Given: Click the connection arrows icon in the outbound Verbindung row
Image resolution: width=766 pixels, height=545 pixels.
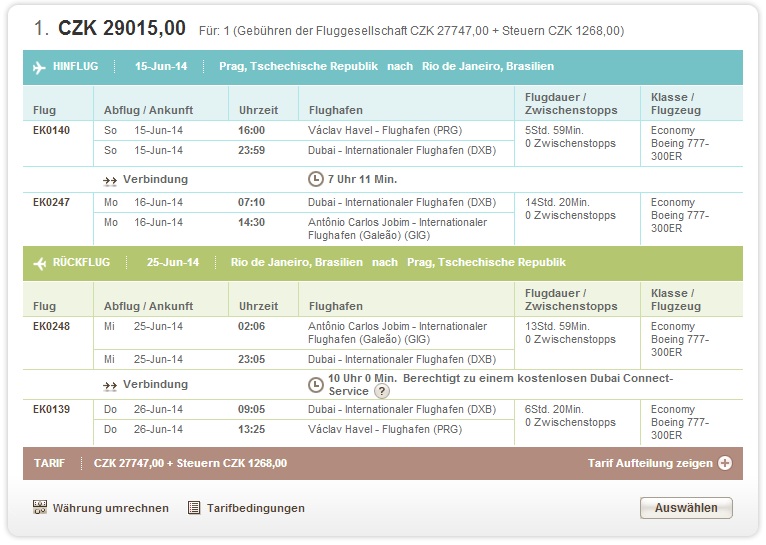Looking at the screenshot, I should (110, 181).
